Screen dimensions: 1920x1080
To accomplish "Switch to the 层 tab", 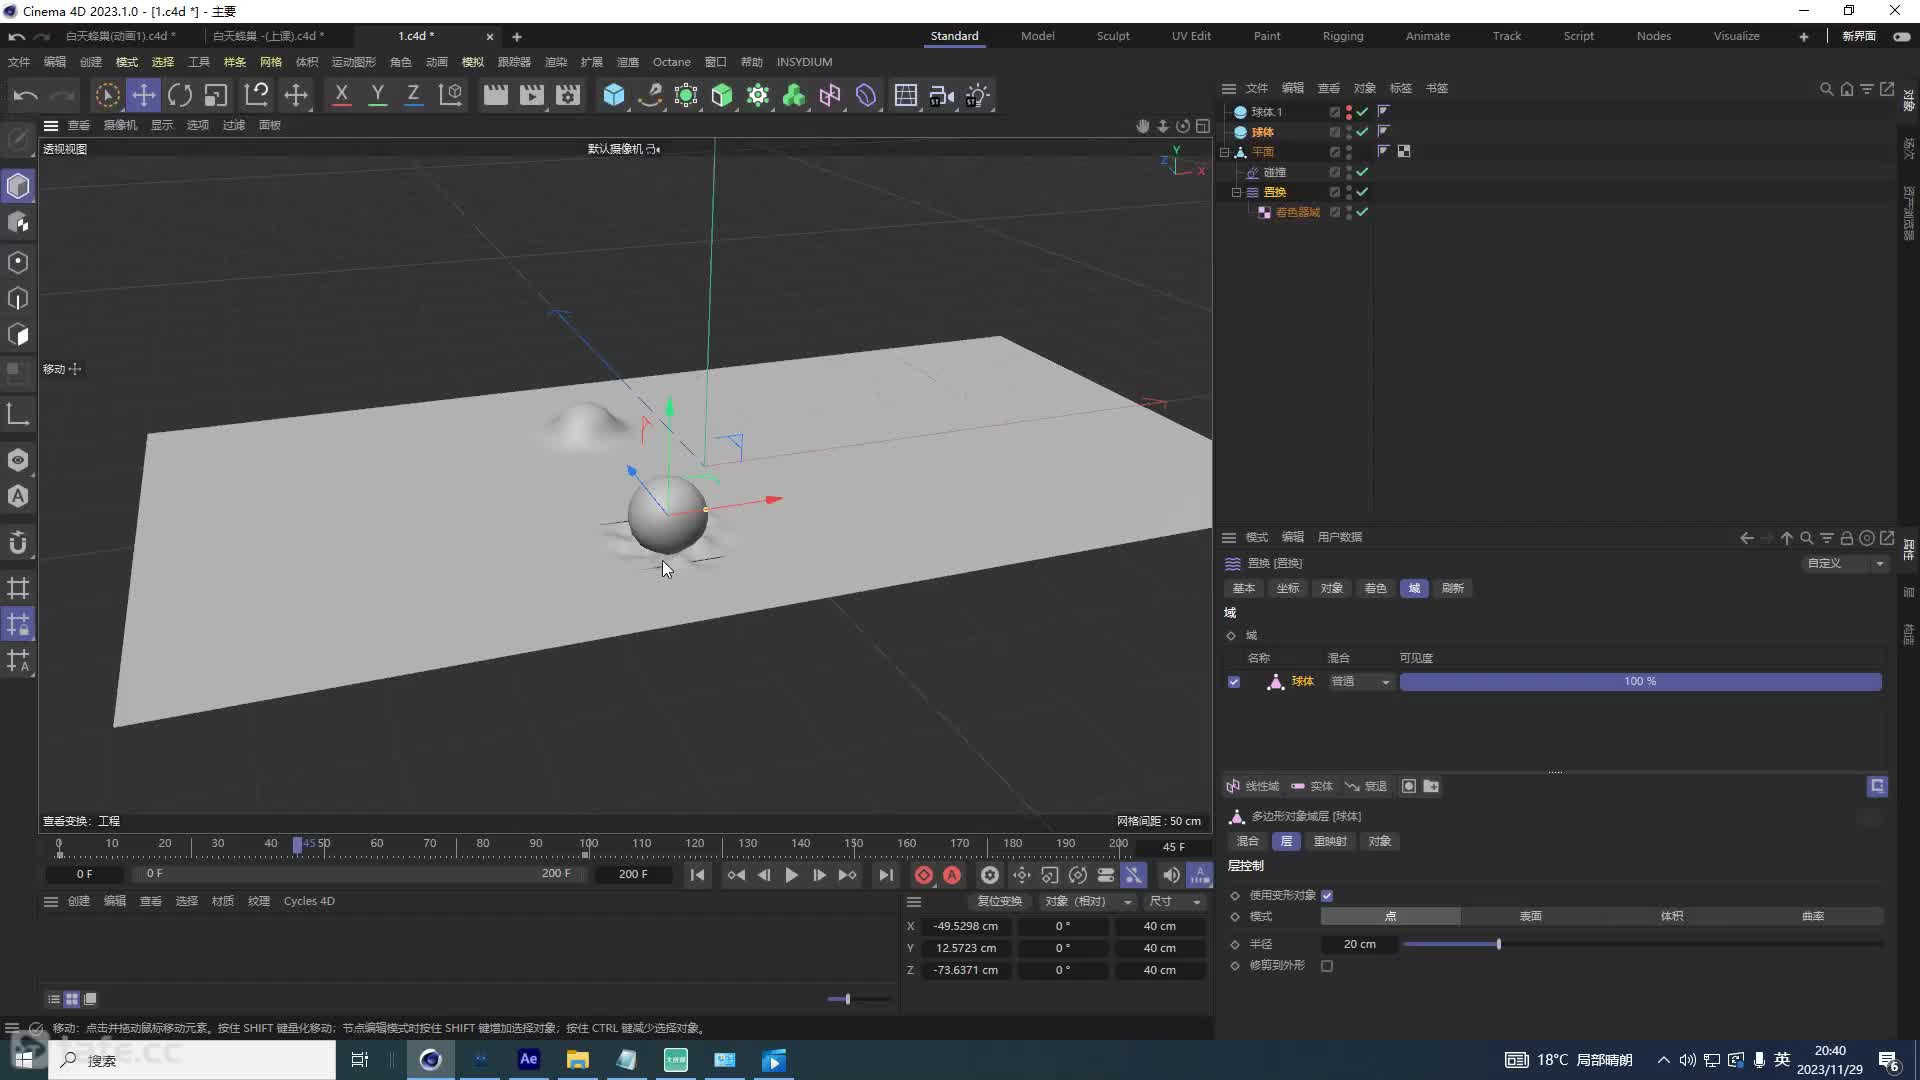I will [x=1286, y=842].
